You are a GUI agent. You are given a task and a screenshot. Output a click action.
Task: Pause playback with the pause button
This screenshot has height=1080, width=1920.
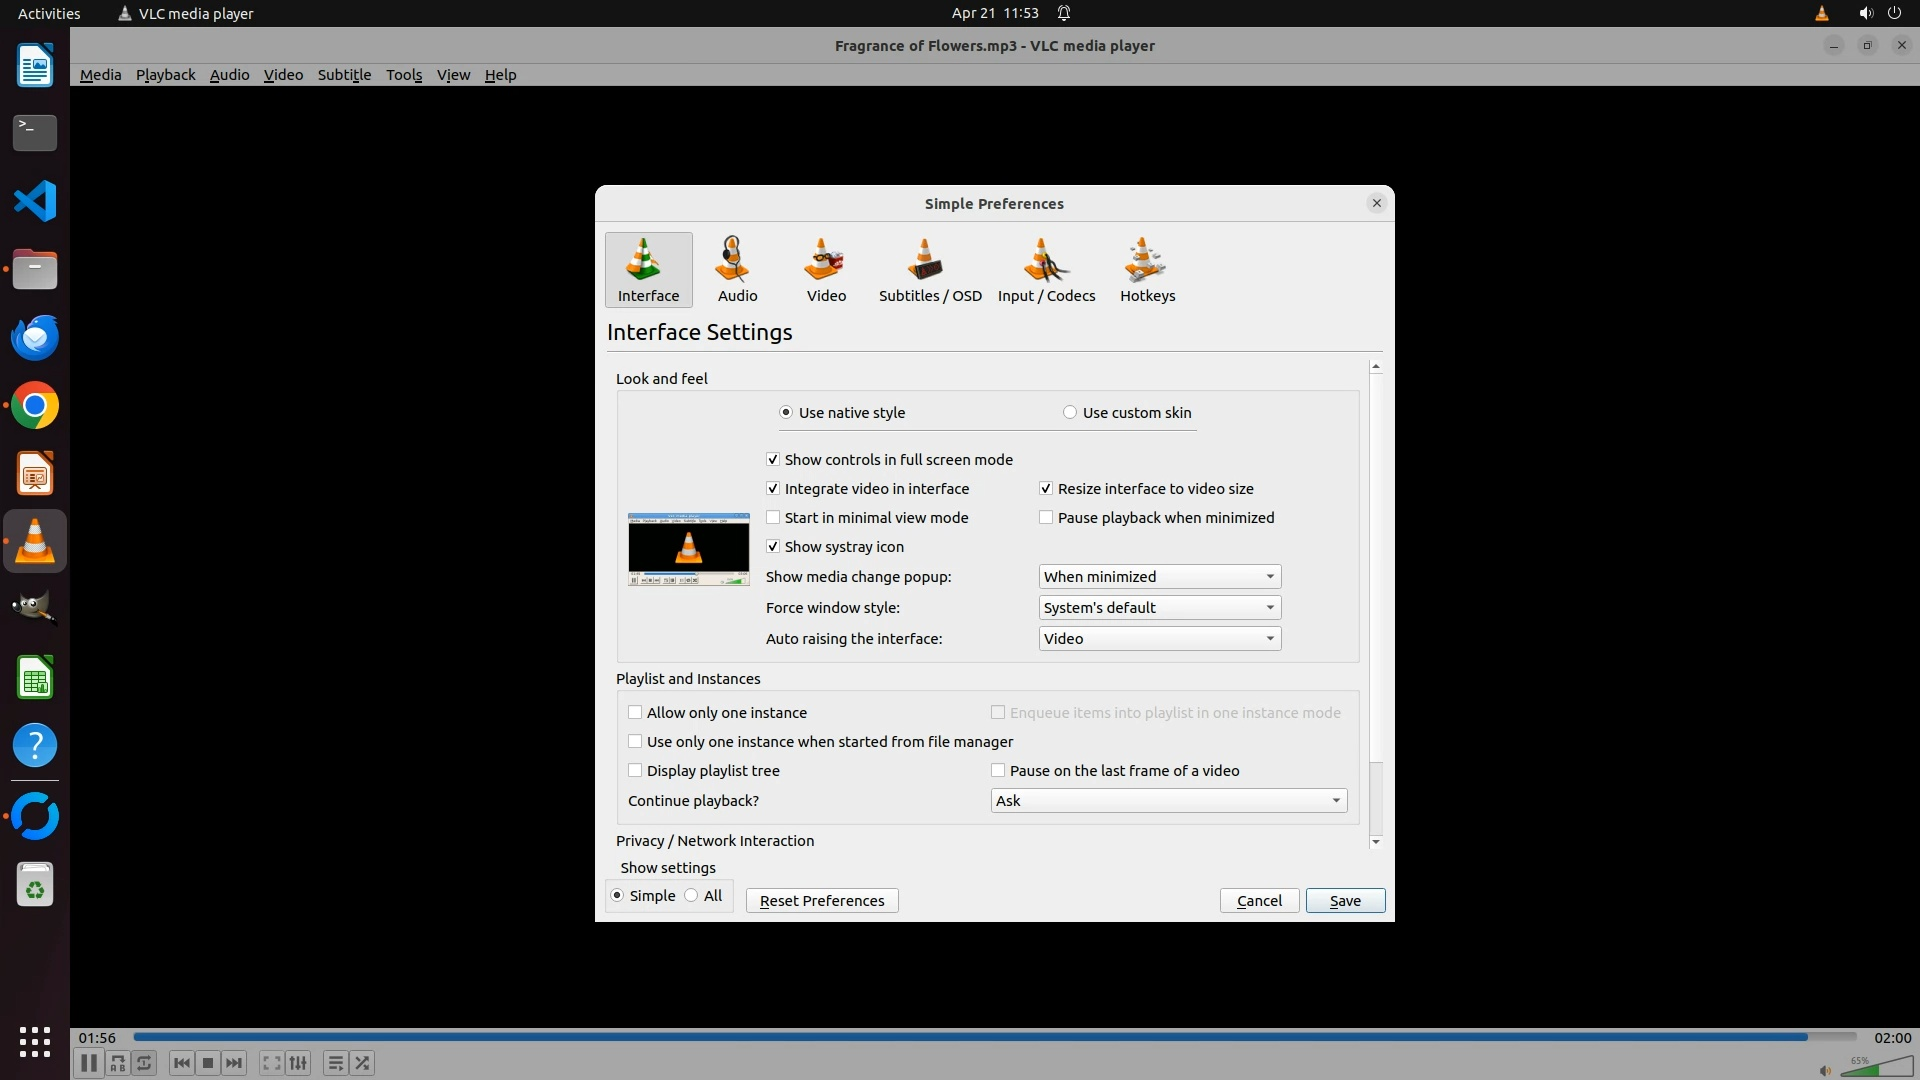click(88, 1063)
